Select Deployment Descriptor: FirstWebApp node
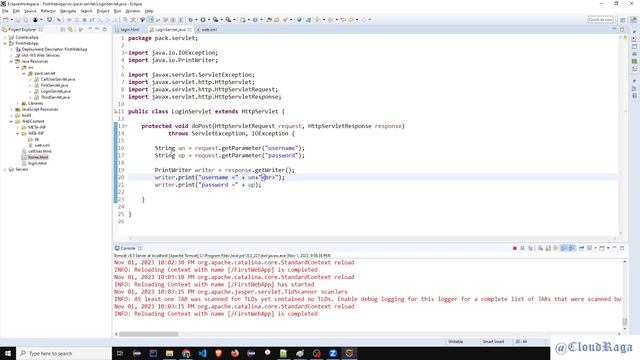 coord(54,49)
